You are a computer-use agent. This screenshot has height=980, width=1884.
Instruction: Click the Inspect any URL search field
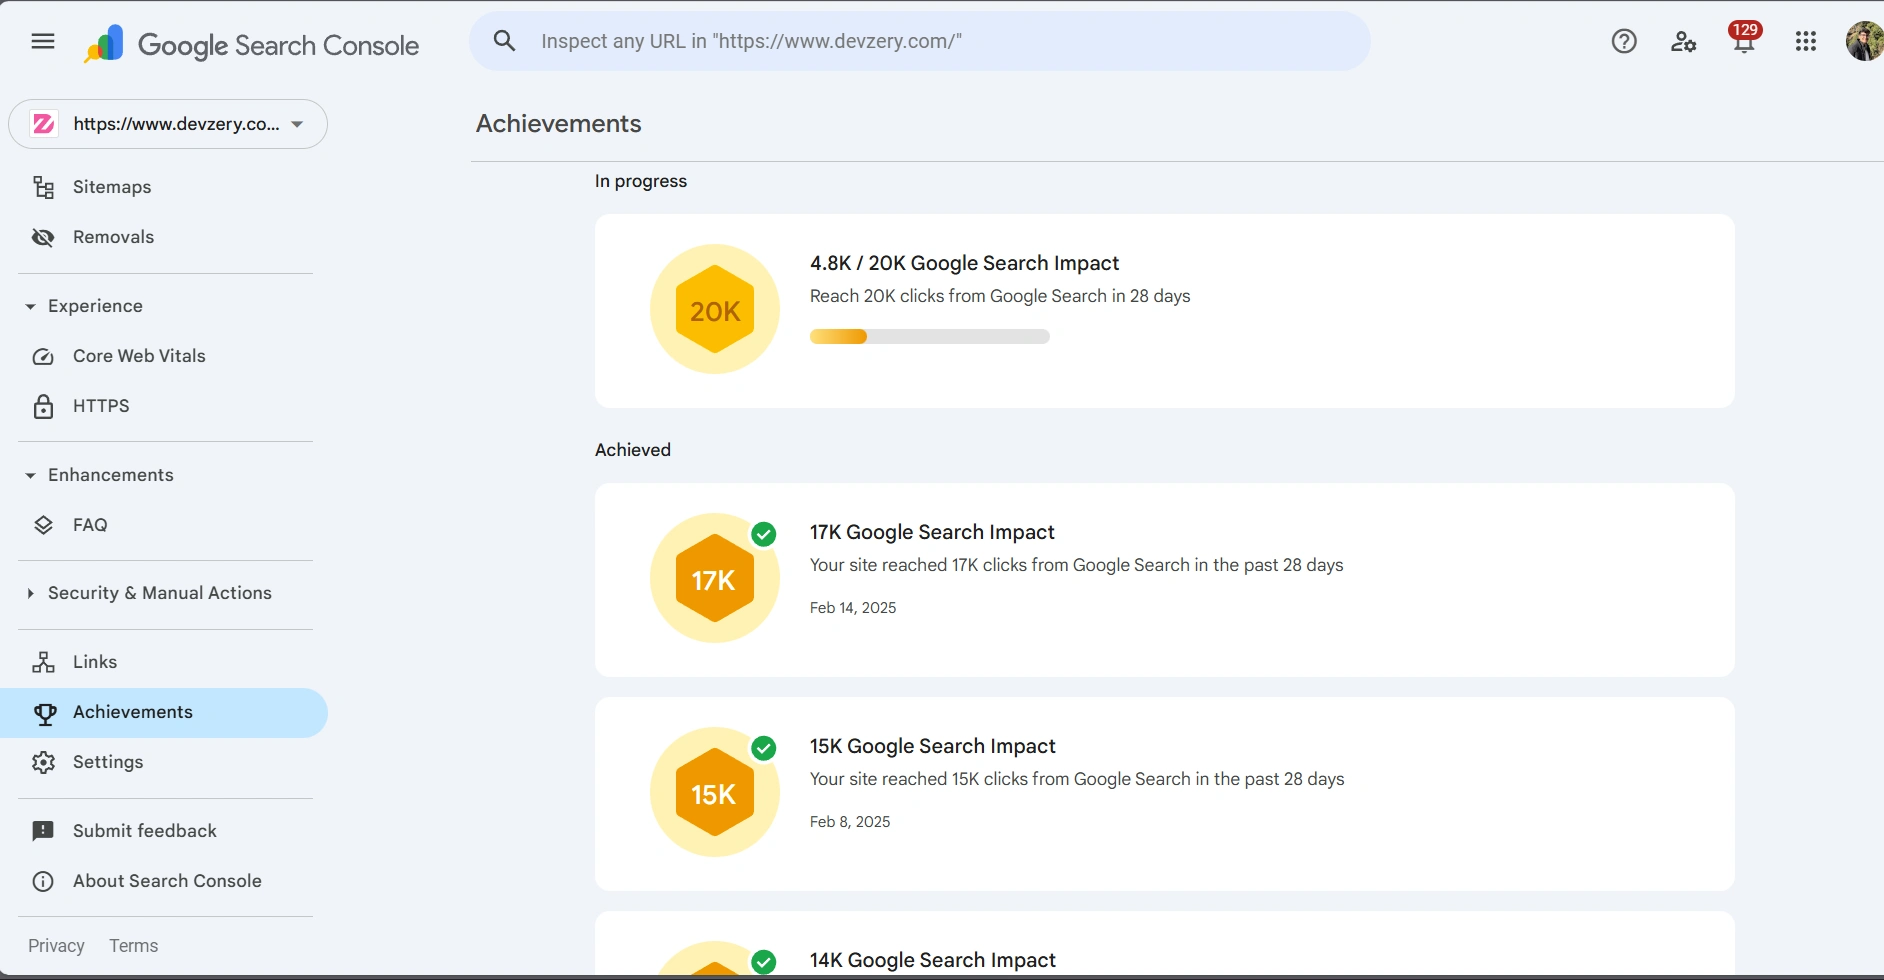(920, 41)
